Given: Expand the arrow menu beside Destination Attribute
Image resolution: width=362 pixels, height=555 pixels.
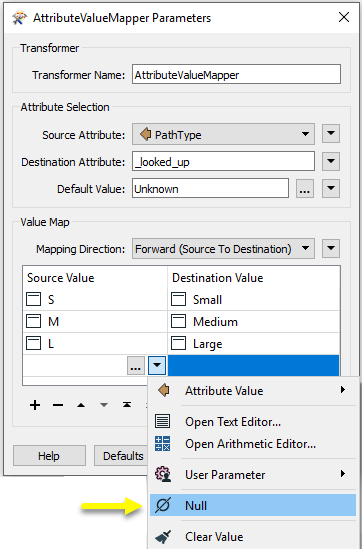Looking at the screenshot, I should (x=331, y=161).
